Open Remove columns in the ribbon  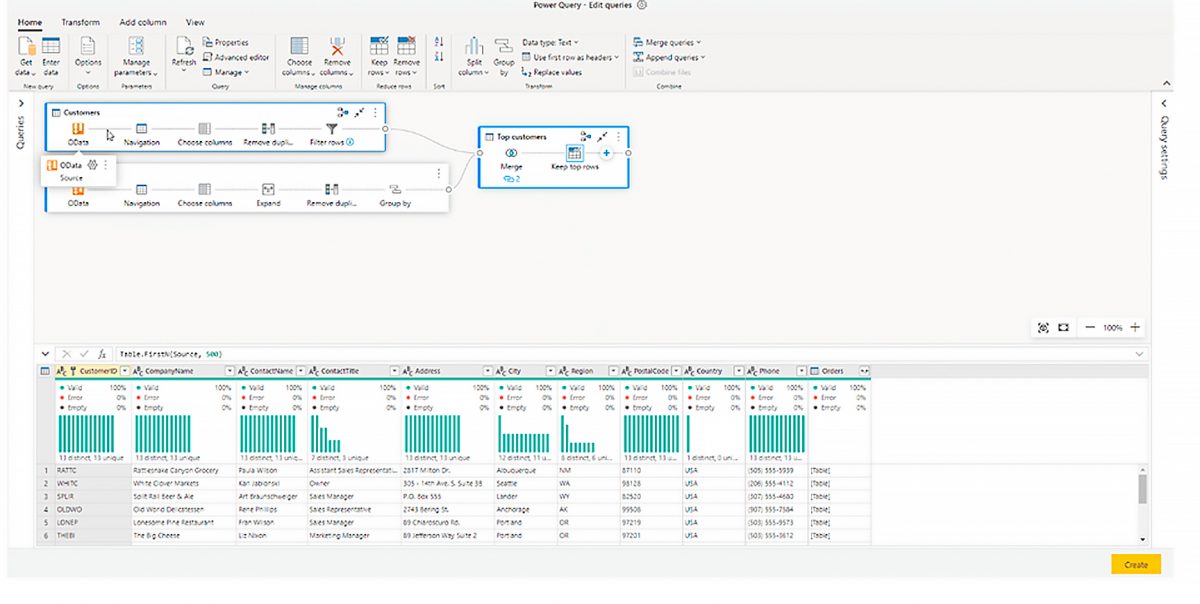point(337,56)
